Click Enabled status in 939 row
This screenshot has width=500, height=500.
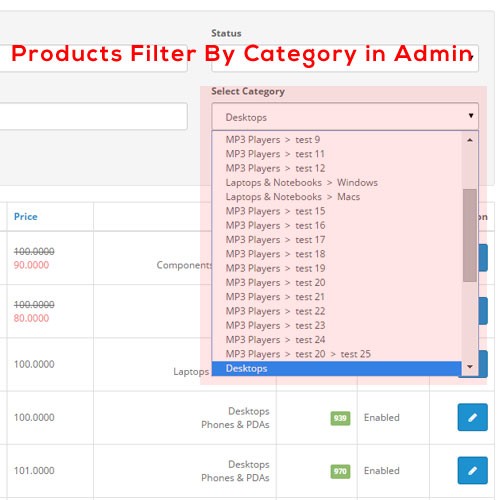pos(382,418)
